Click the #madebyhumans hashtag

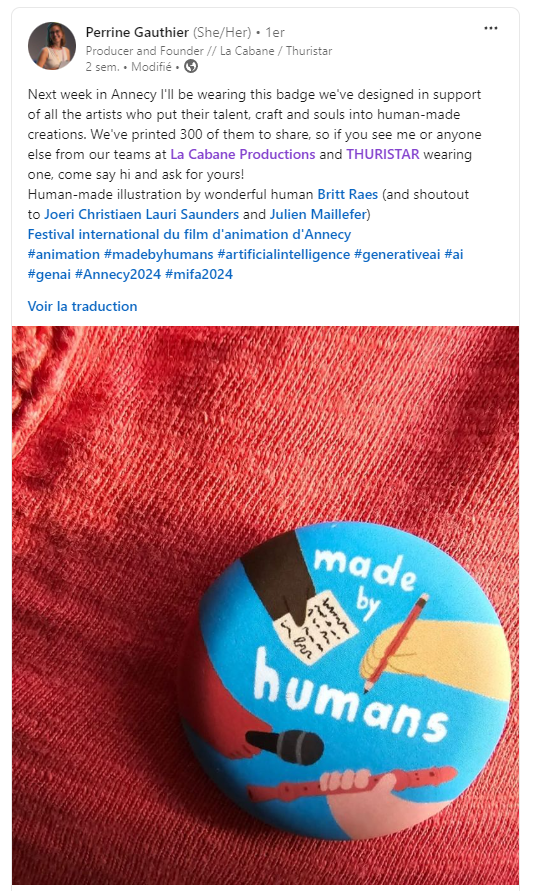point(158,254)
